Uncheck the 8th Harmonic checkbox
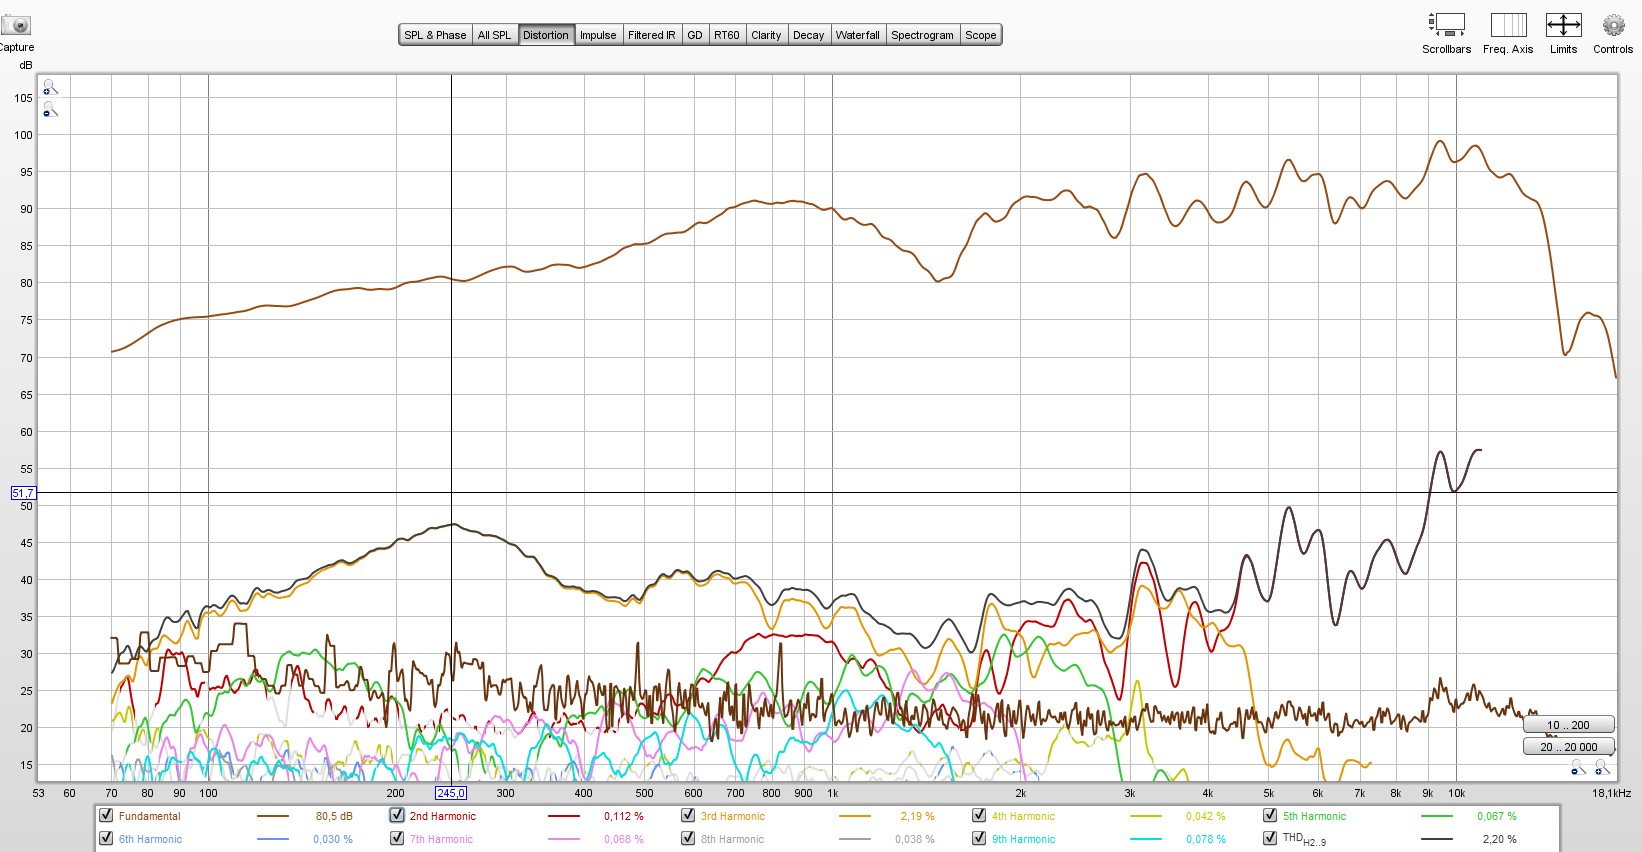Screen dimensions: 1642x852 688,838
